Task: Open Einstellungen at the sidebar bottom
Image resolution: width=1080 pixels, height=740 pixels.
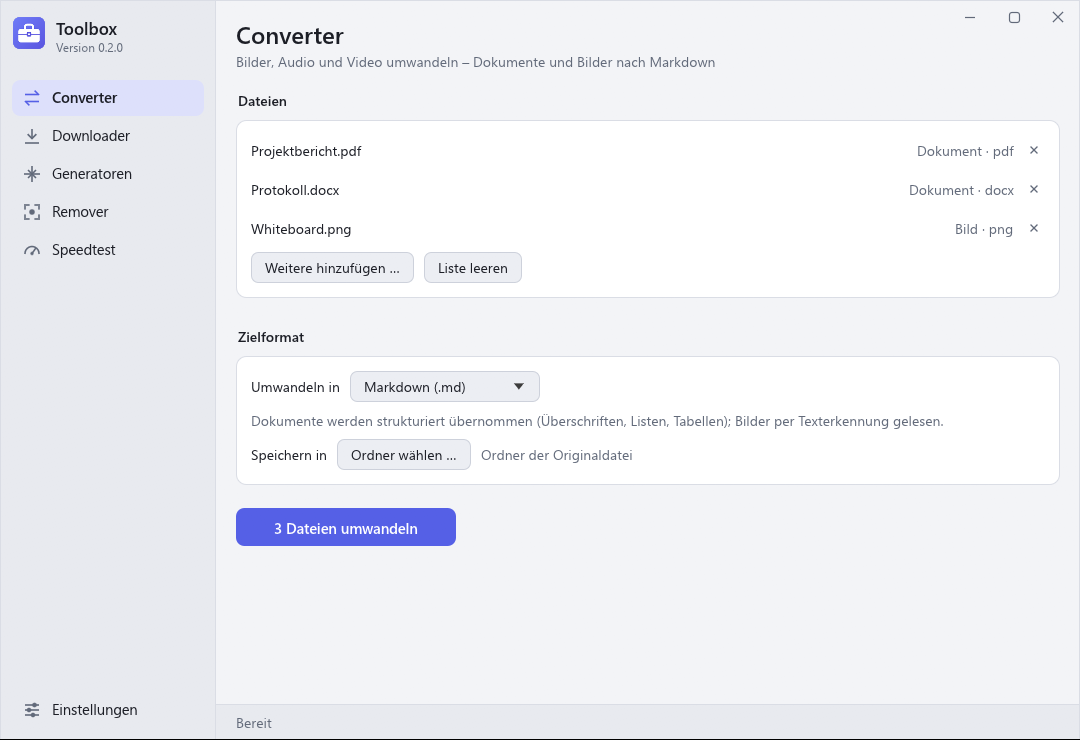Action: pos(108,710)
